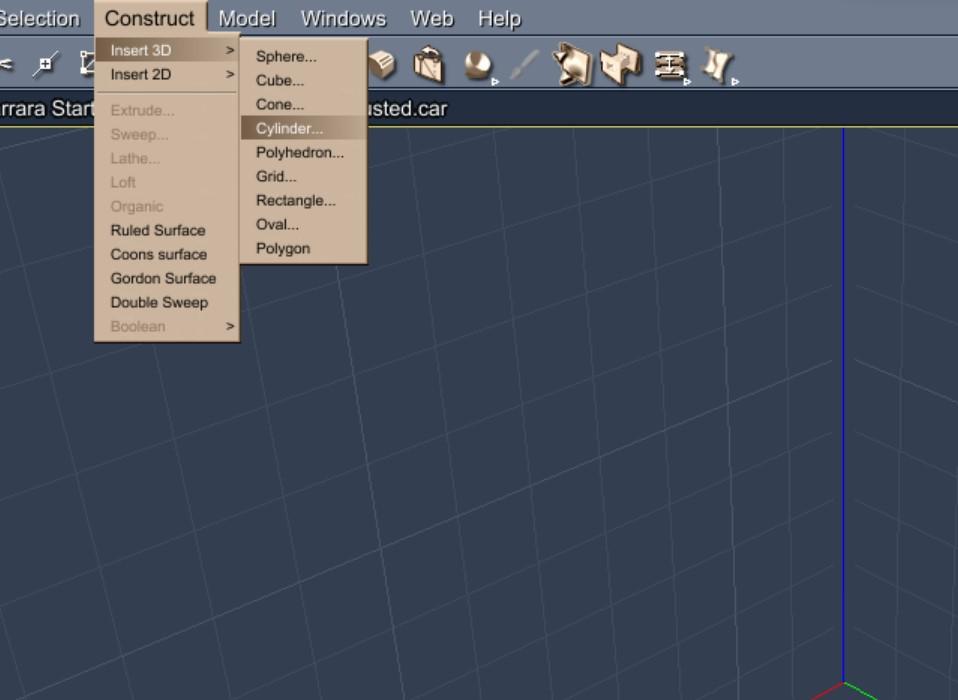Open the Windows menu

coord(343,19)
